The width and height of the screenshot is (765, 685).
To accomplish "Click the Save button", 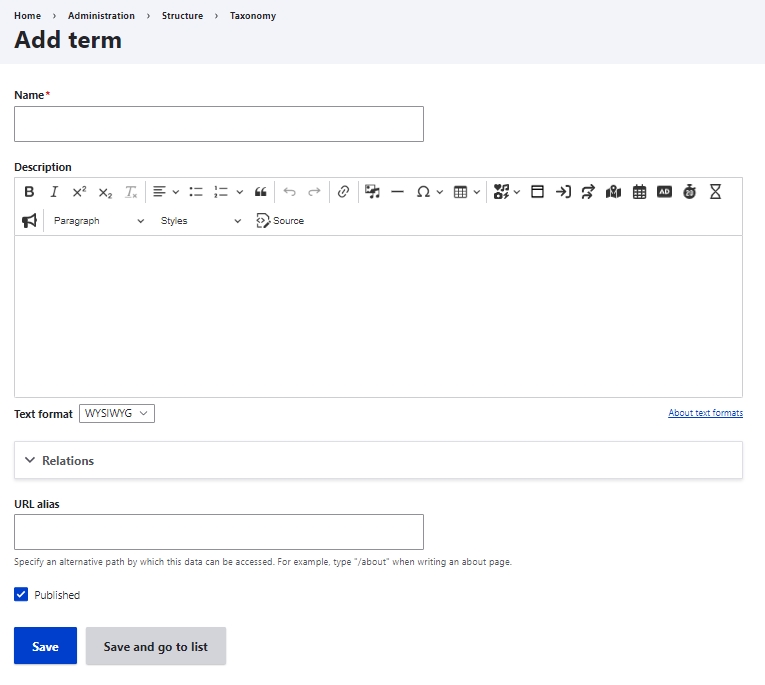I will (45, 646).
